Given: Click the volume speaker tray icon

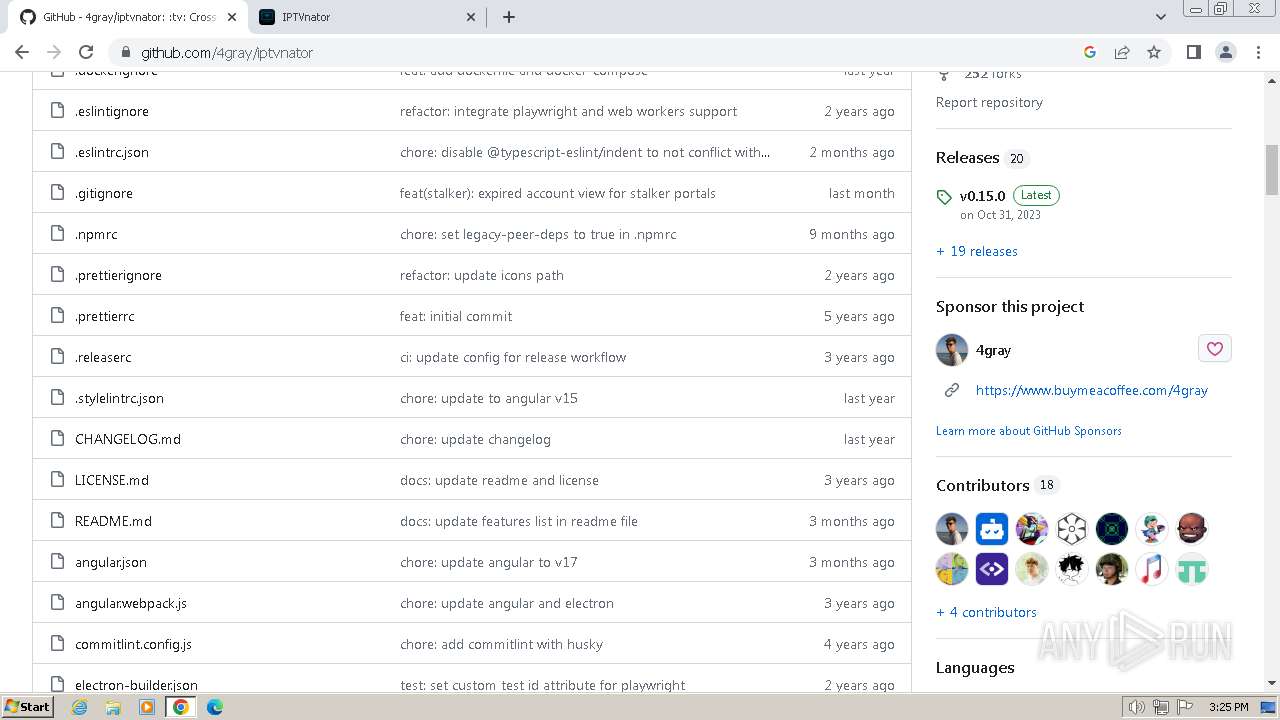Looking at the screenshot, I should click(1137, 707).
